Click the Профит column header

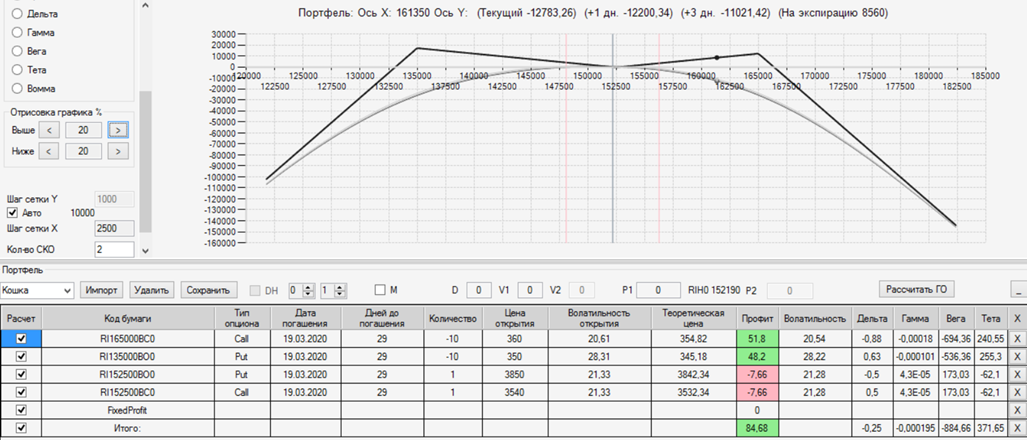tap(756, 318)
